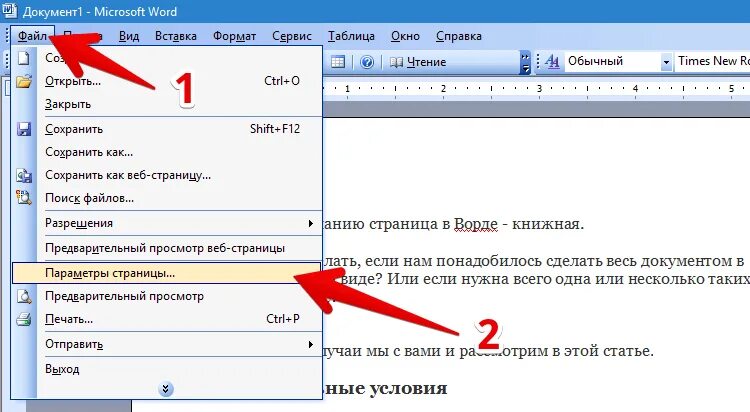The image size is (750, 412).
Task: Open the Файл menu
Action: tap(33, 36)
